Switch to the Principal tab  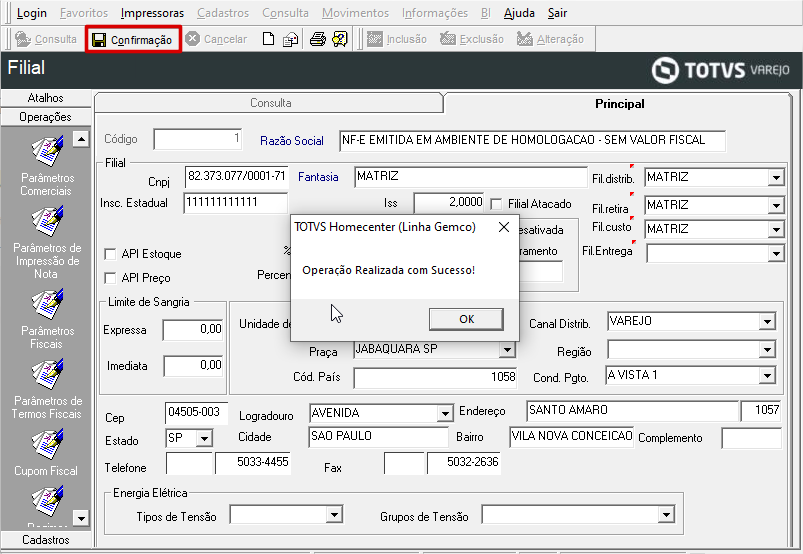point(619,103)
